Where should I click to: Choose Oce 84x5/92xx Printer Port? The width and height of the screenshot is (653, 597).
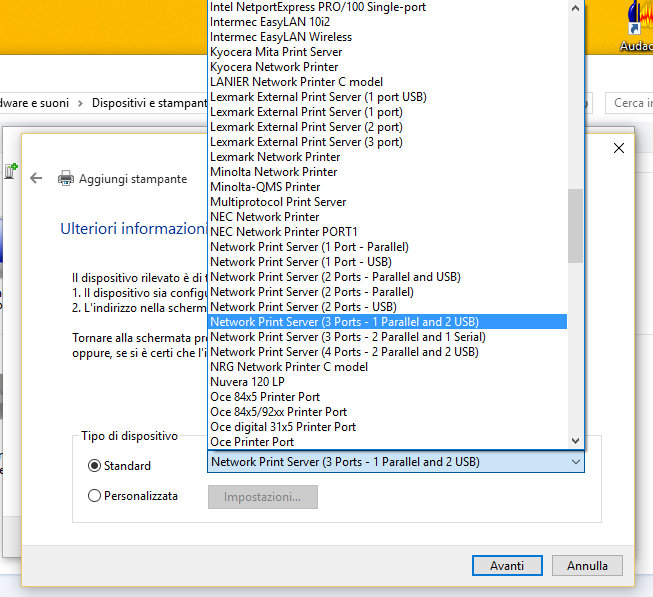(x=387, y=412)
